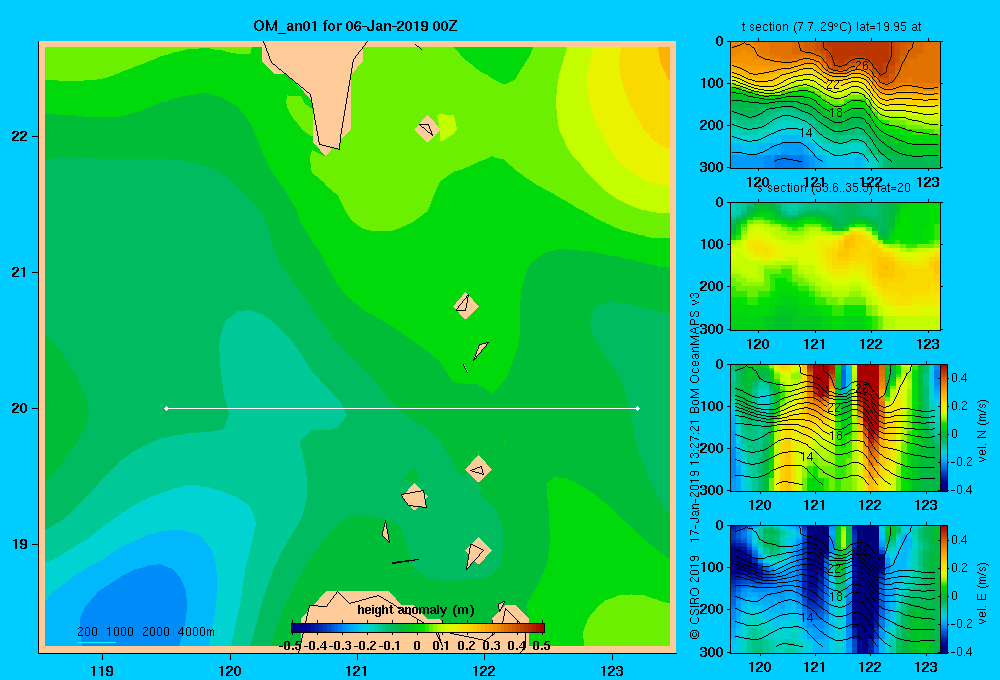Click the 'vel. E (m/s)' axis label
The width and height of the screenshot is (1000, 680).
click(982, 593)
